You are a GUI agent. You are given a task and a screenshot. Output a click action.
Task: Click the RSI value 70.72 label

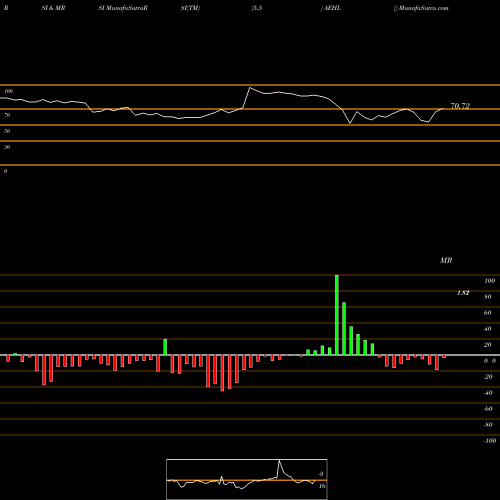click(x=460, y=106)
